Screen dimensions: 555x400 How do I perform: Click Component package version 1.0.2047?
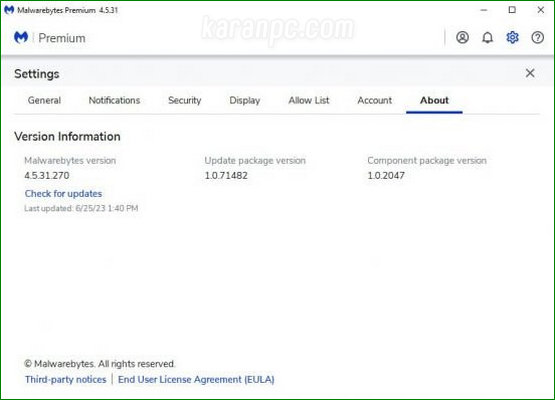(386, 176)
